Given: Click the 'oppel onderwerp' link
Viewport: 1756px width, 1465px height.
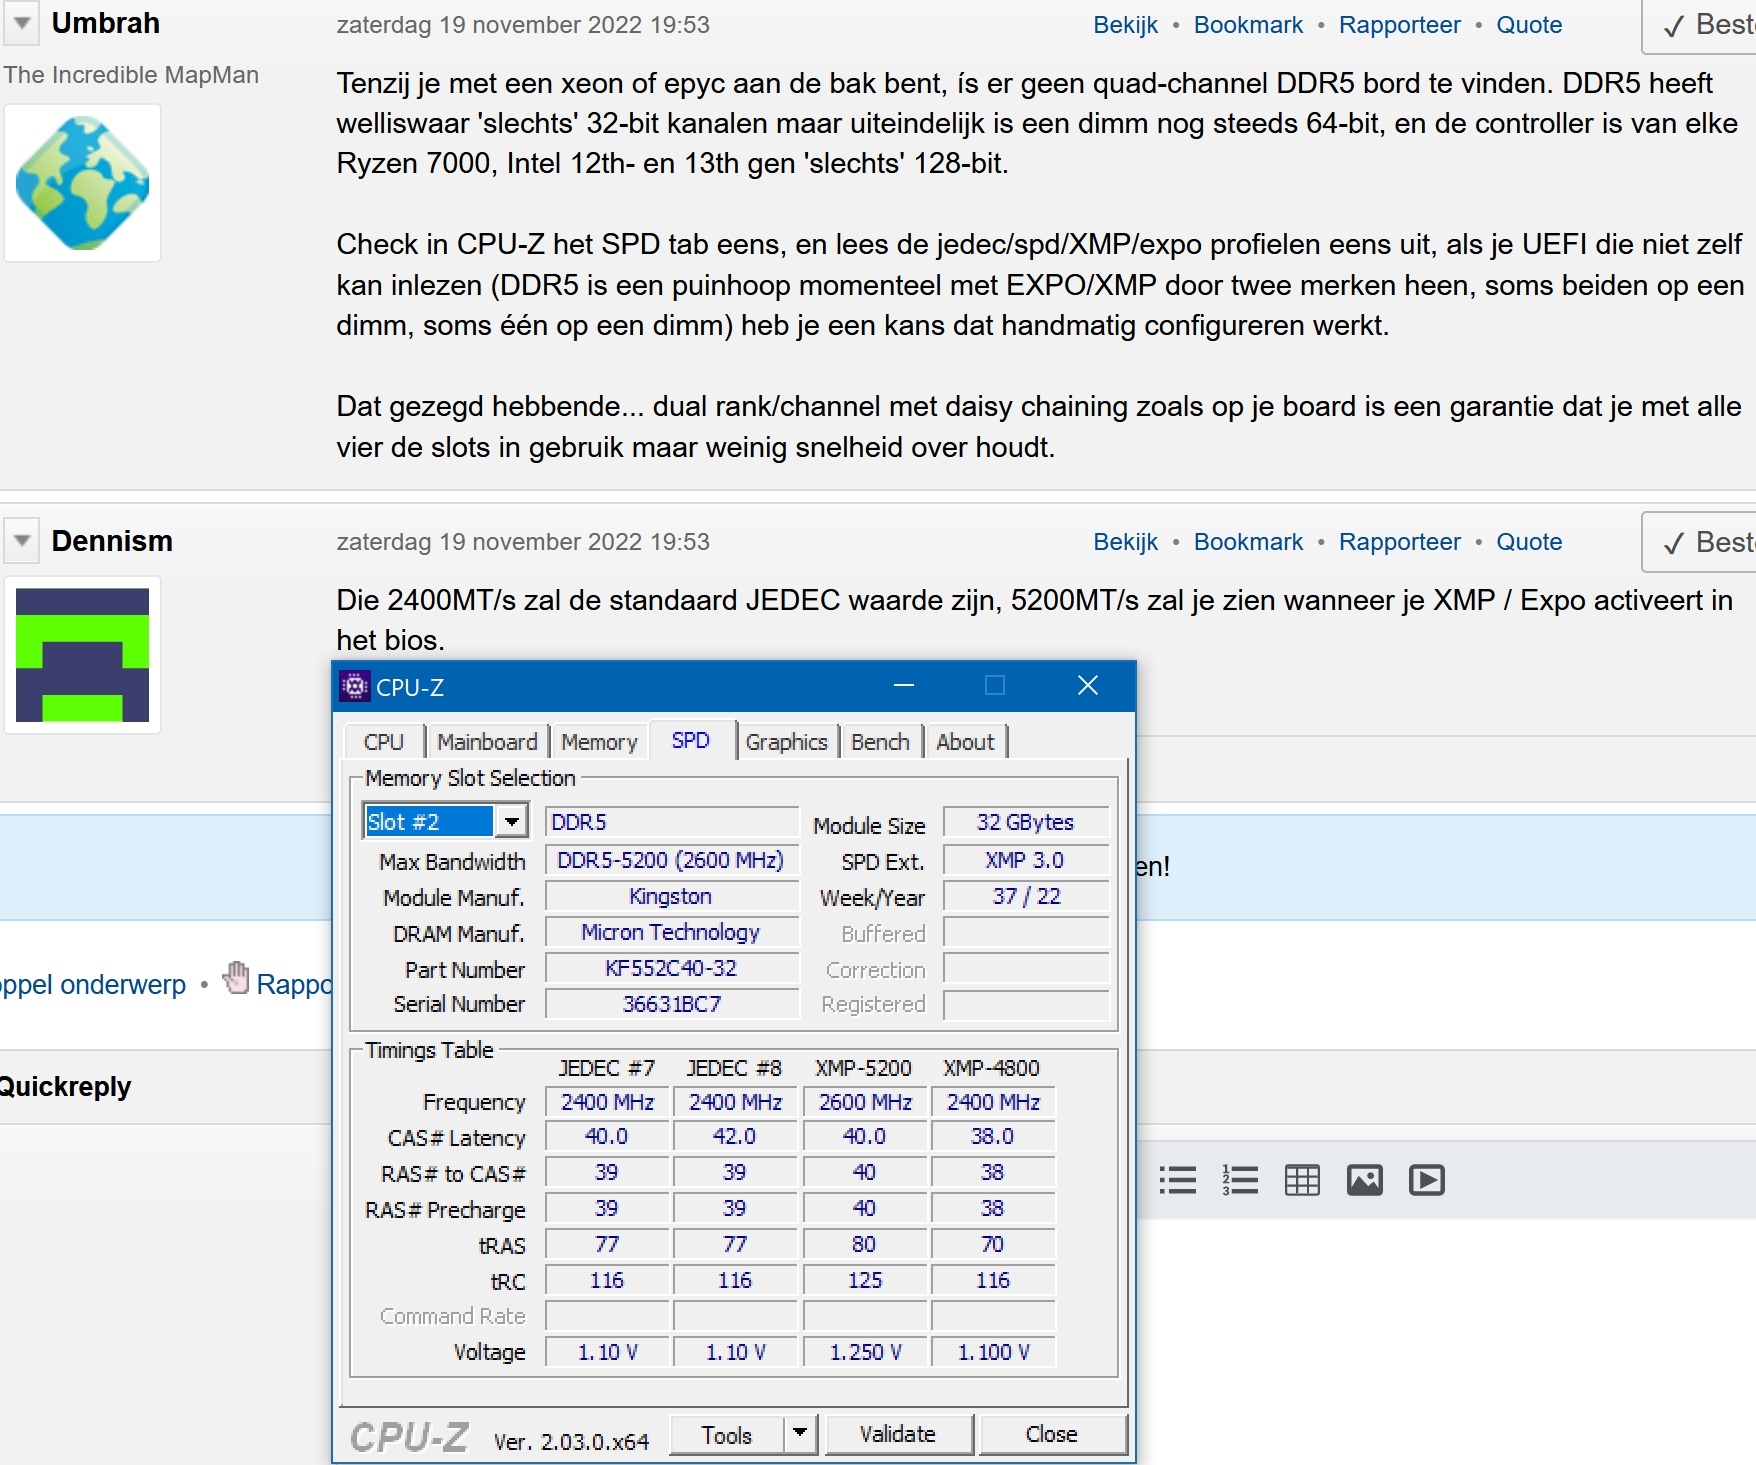Looking at the screenshot, I should coord(93,984).
